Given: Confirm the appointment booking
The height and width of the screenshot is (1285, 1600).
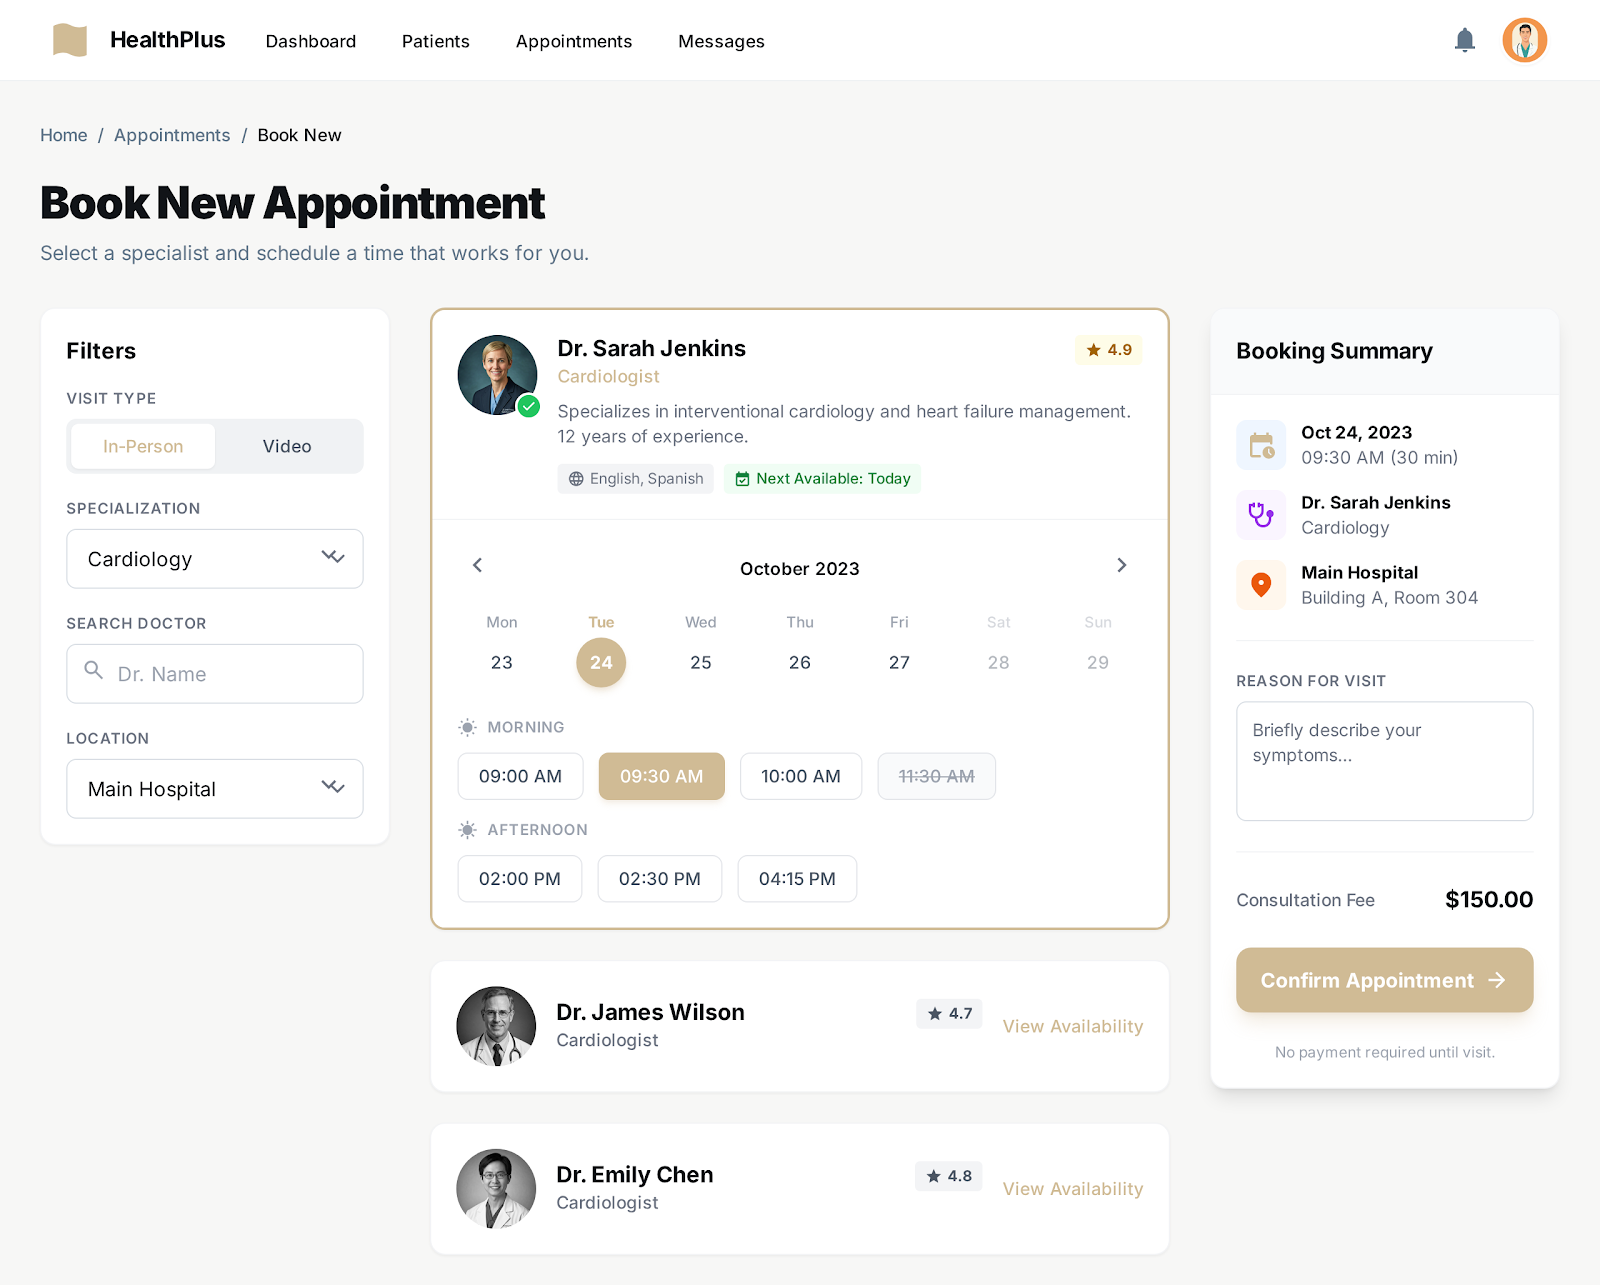Looking at the screenshot, I should click(1384, 980).
